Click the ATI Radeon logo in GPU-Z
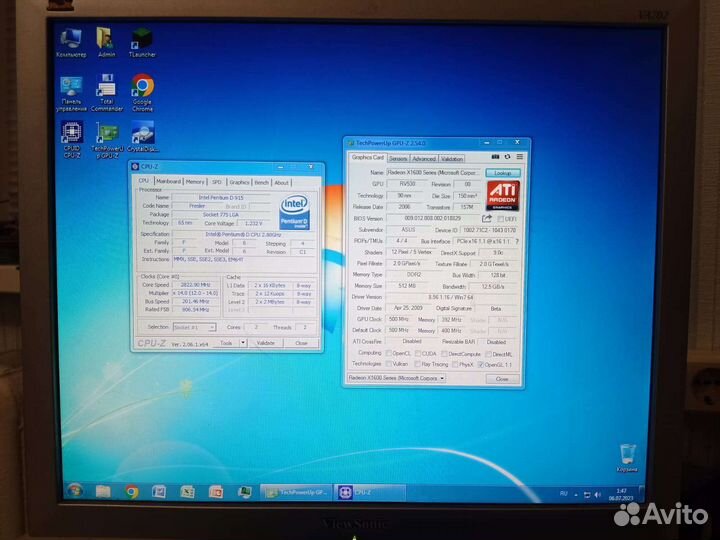This screenshot has width=720, height=540. point(503,195)
